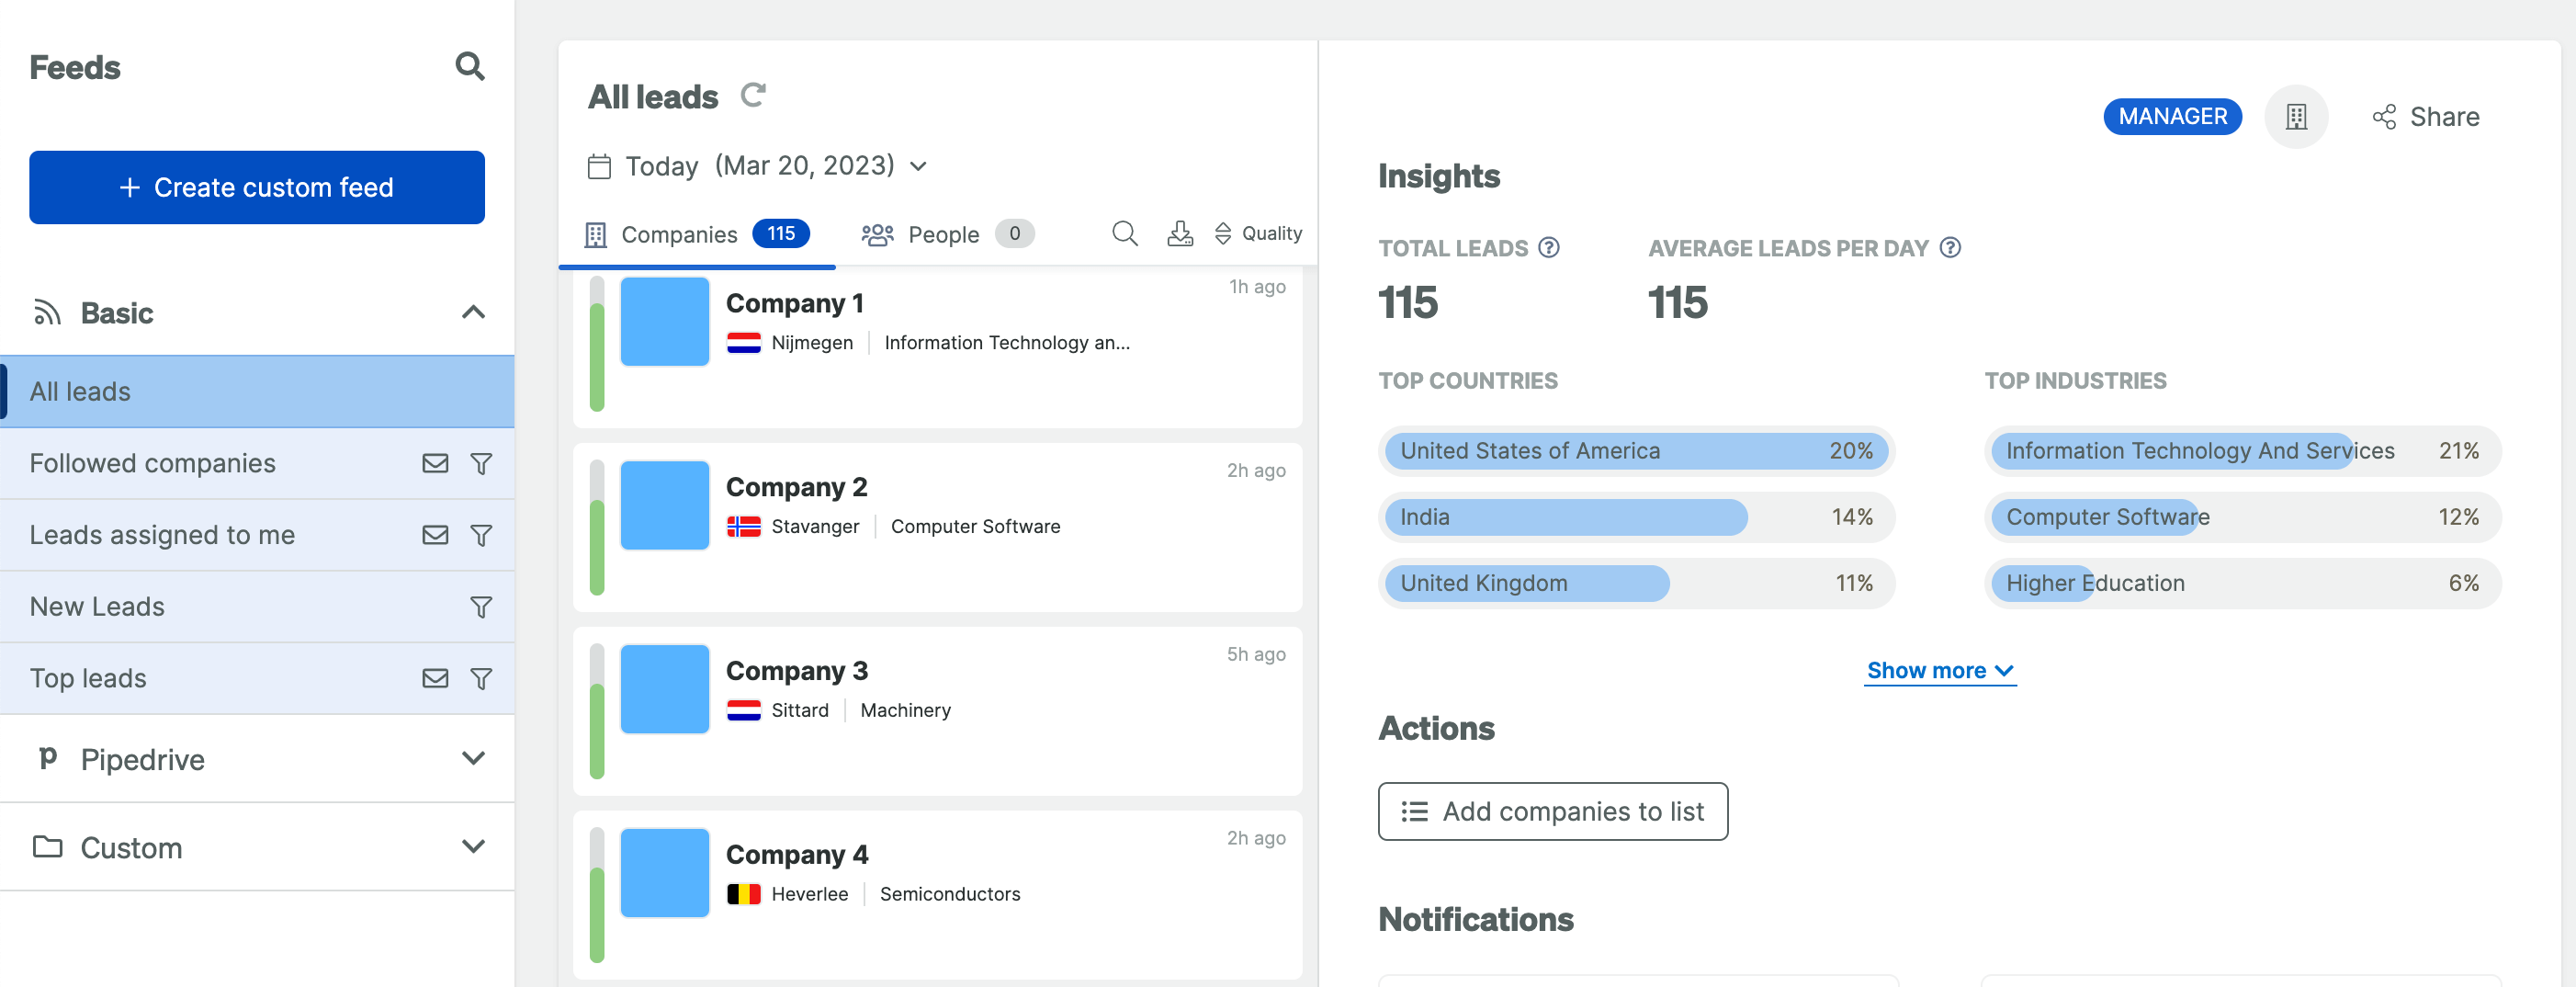Click email icon for Followed companies
This screenshot has height=987, width=2576.
(435, 463)
